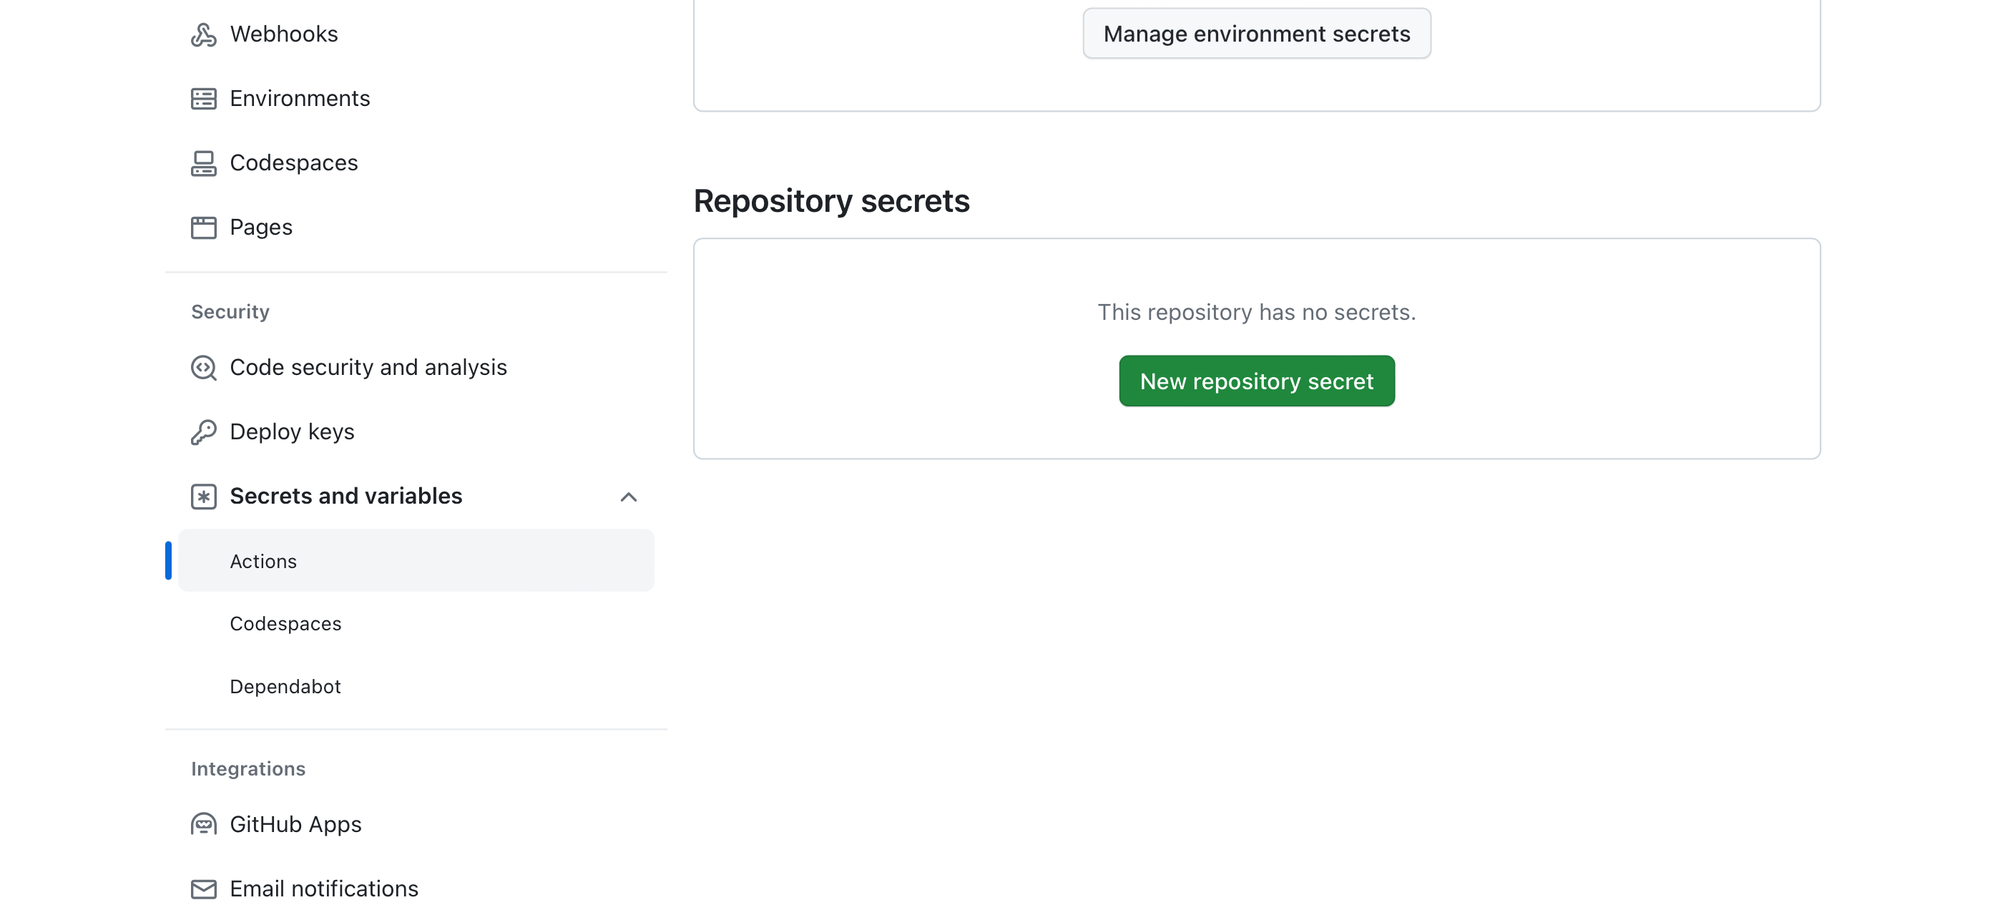
Task: Click the Email notifications envelope icon
Action: 203,889
